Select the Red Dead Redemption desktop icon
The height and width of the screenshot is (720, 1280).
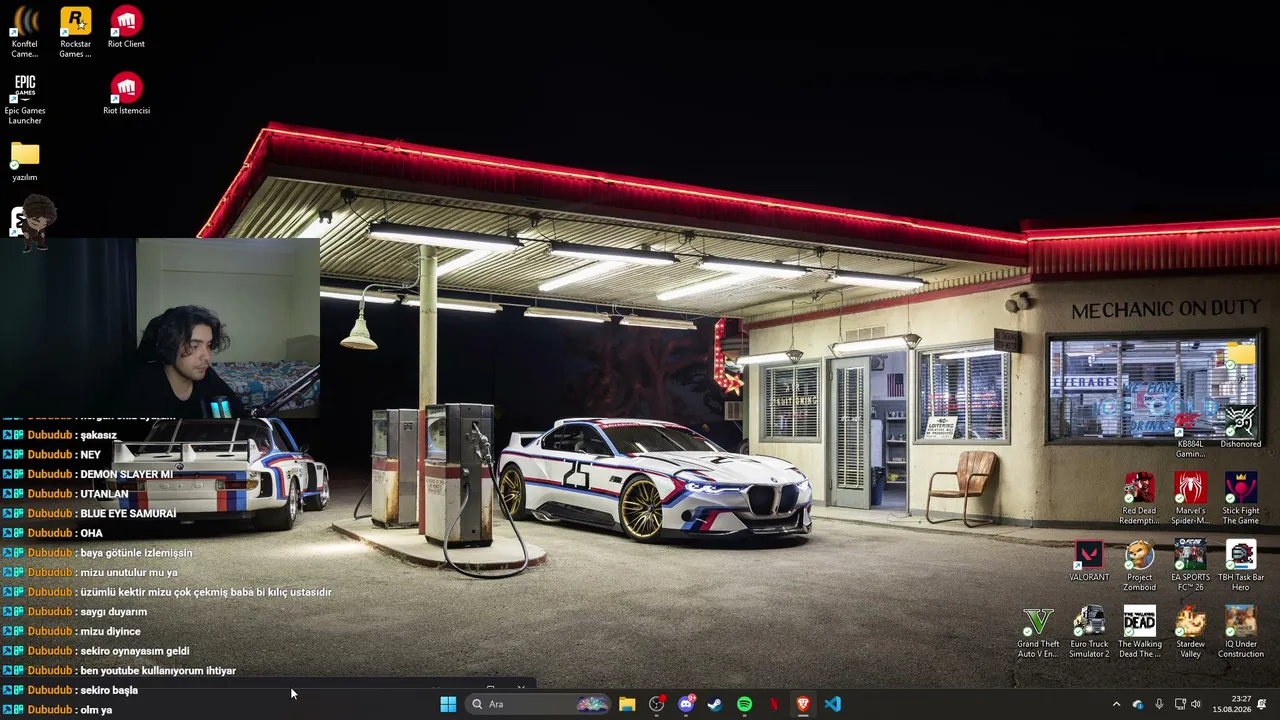pyautogui.click(x=1139, y=499)
